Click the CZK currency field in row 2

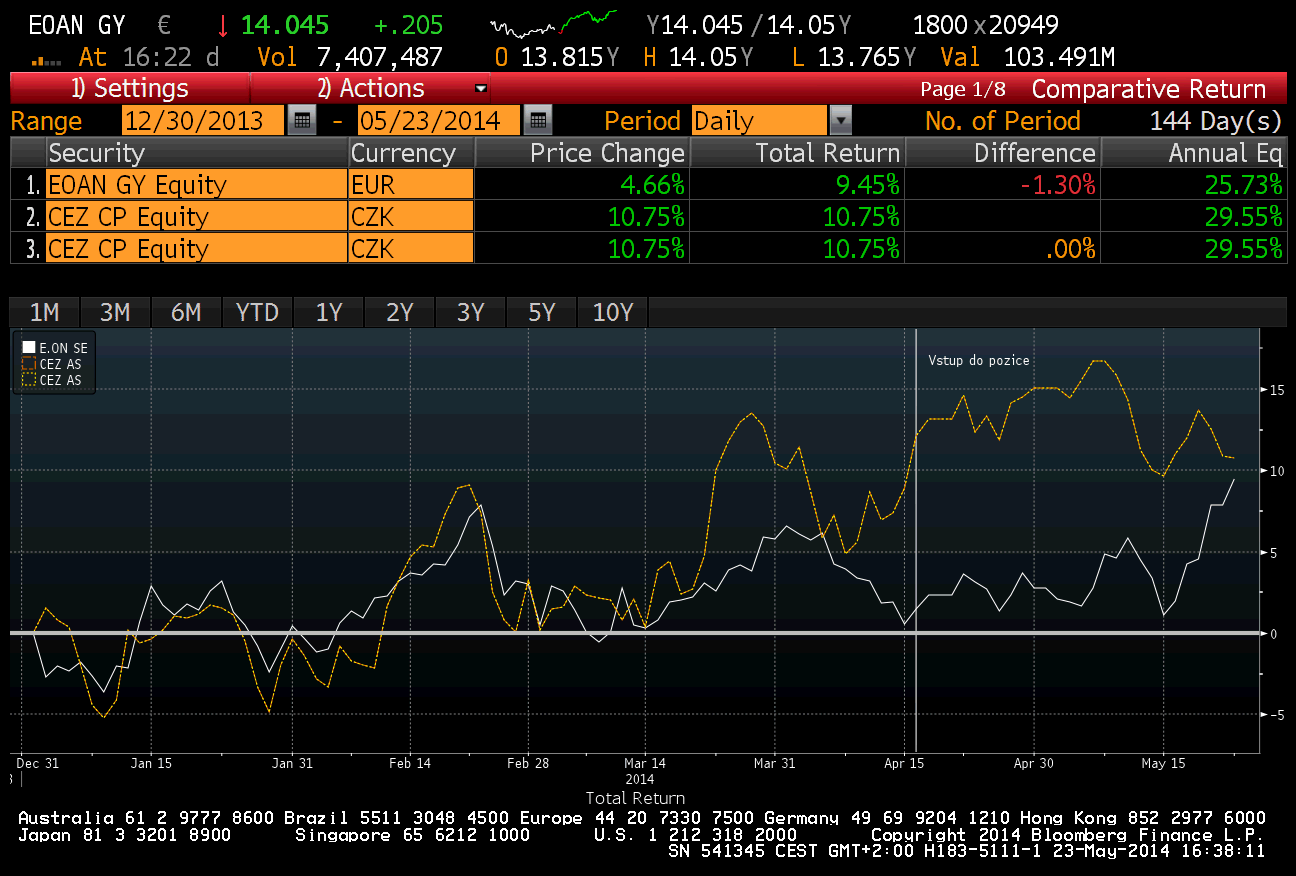click(411, 216)
